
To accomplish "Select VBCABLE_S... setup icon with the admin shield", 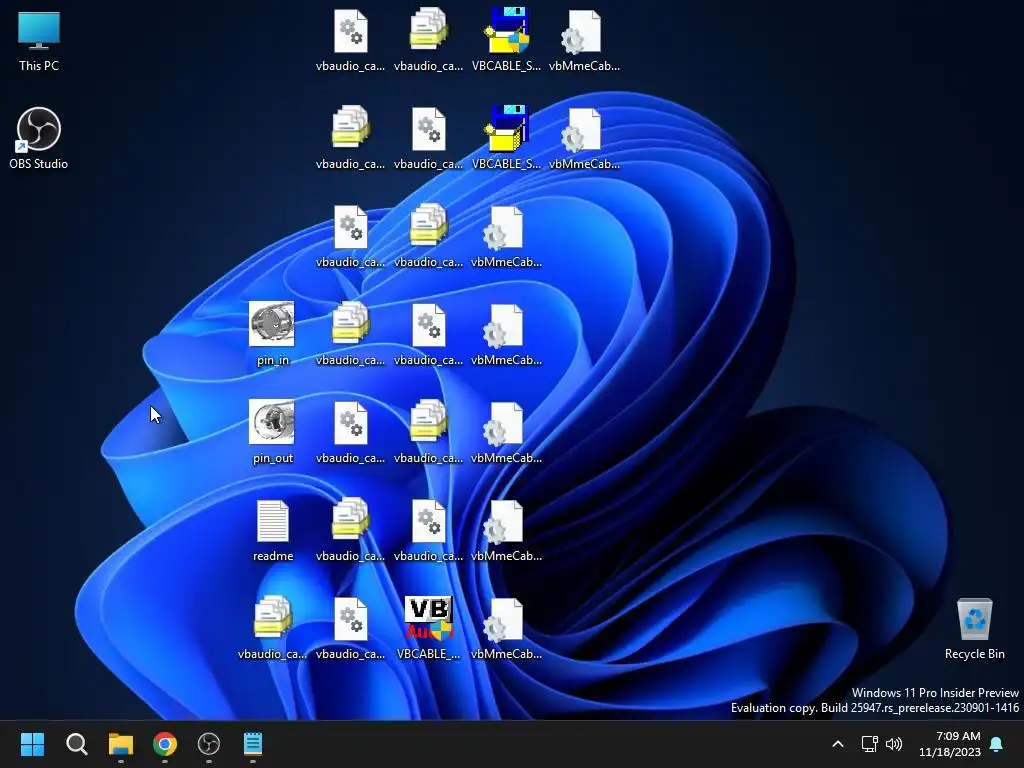I will click(506, 40).
